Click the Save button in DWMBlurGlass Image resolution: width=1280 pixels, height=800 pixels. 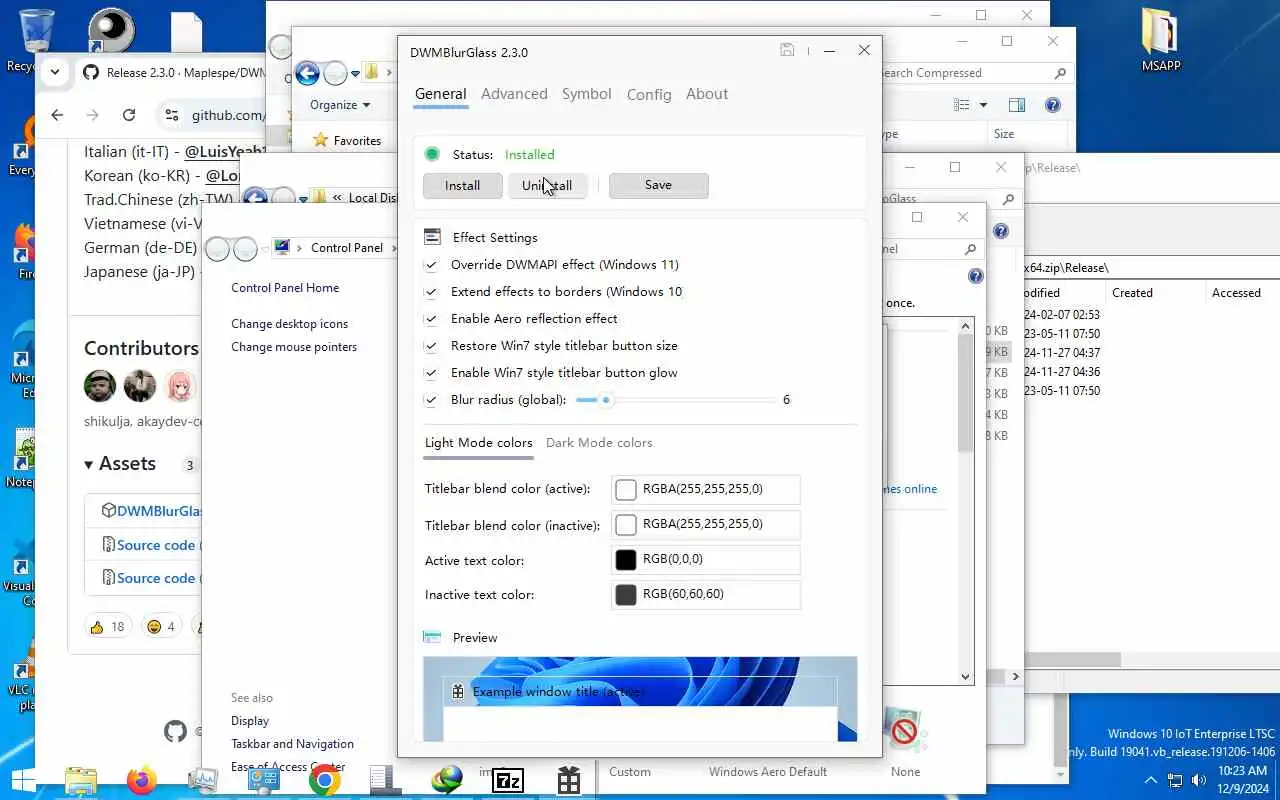[658, 185]
